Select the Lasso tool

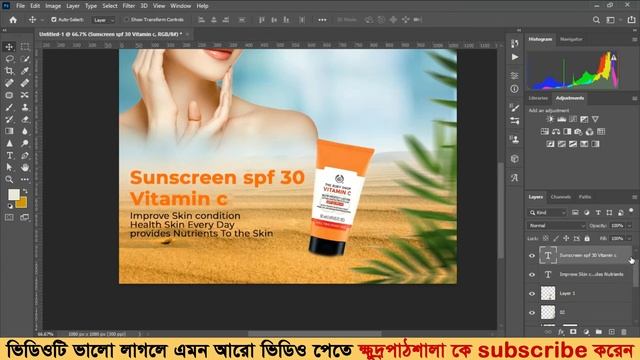tap(9, 59)
